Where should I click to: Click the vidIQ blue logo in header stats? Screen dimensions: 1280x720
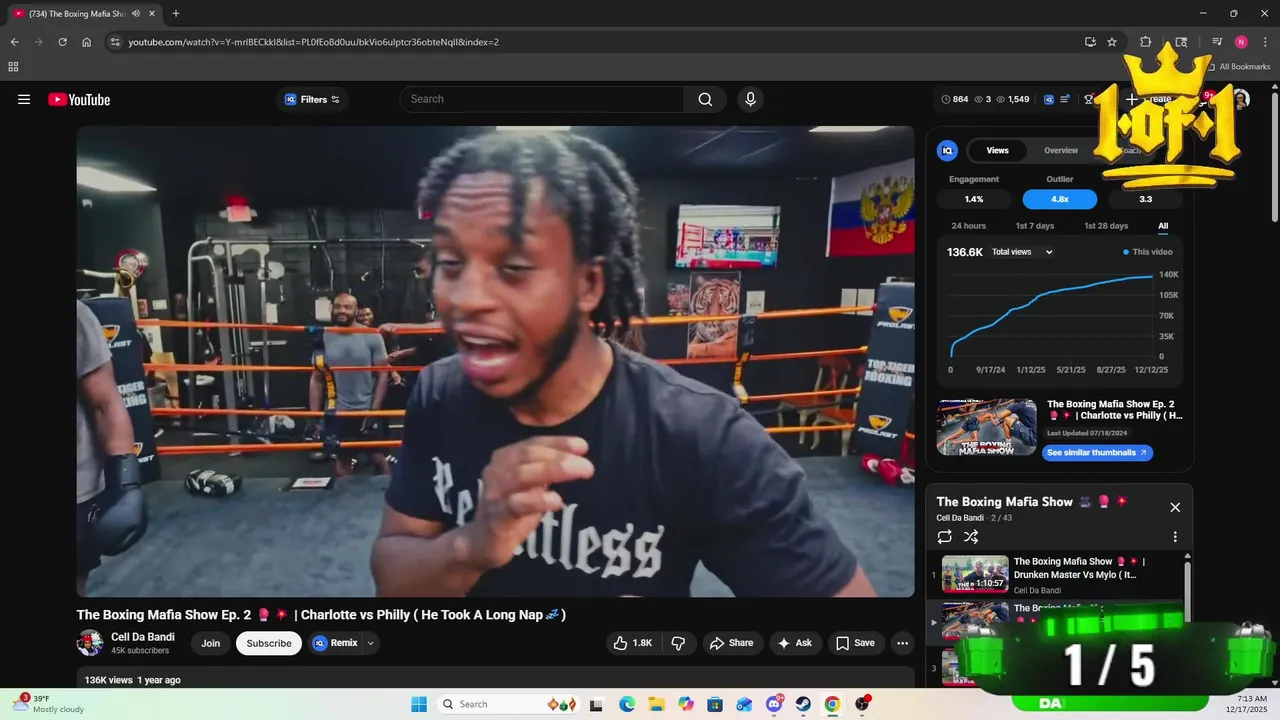click(1049, 99)
